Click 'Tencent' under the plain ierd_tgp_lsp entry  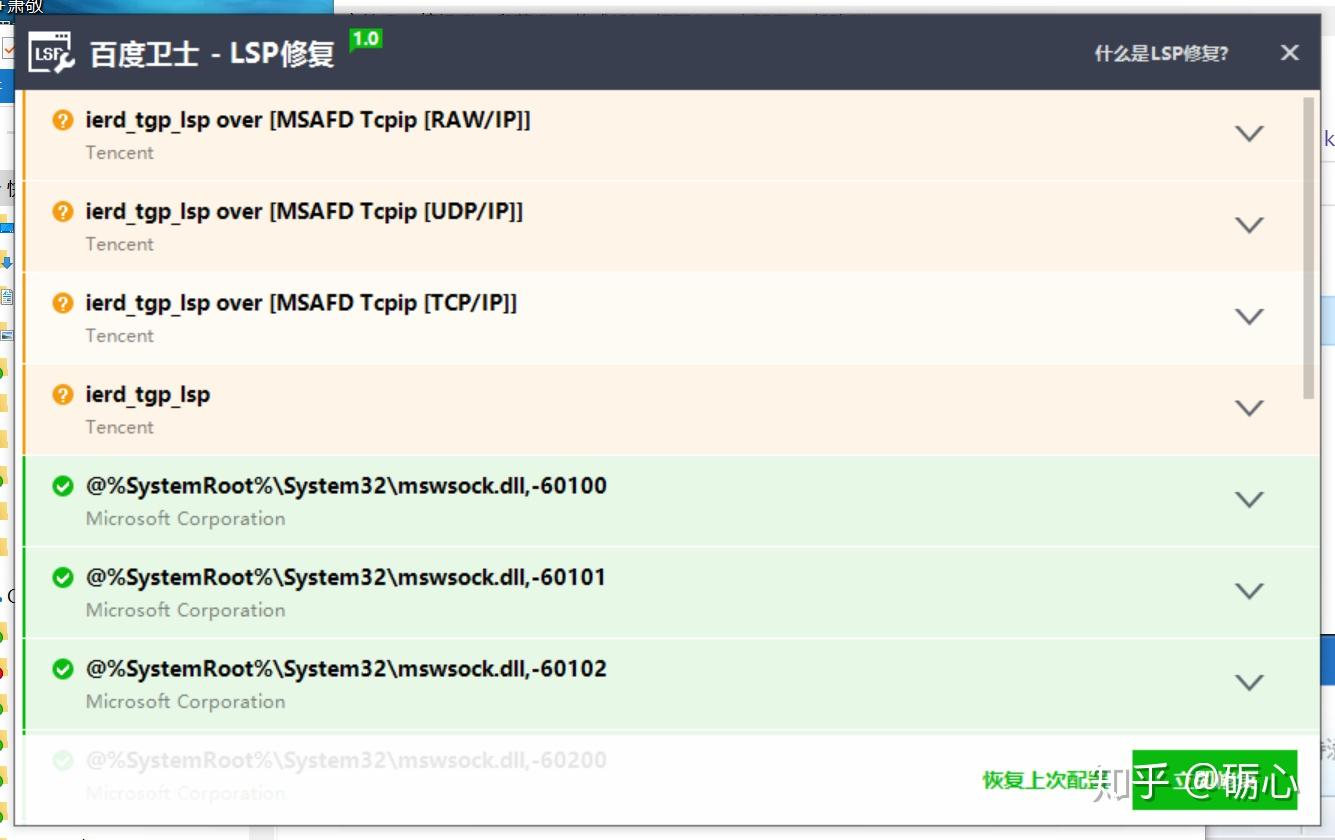(120, 427)
